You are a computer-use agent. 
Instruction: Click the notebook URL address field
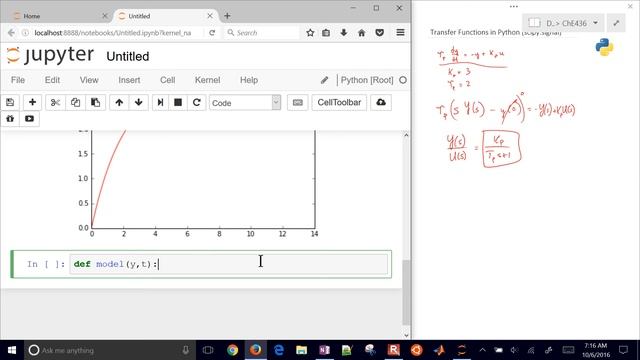113,33
